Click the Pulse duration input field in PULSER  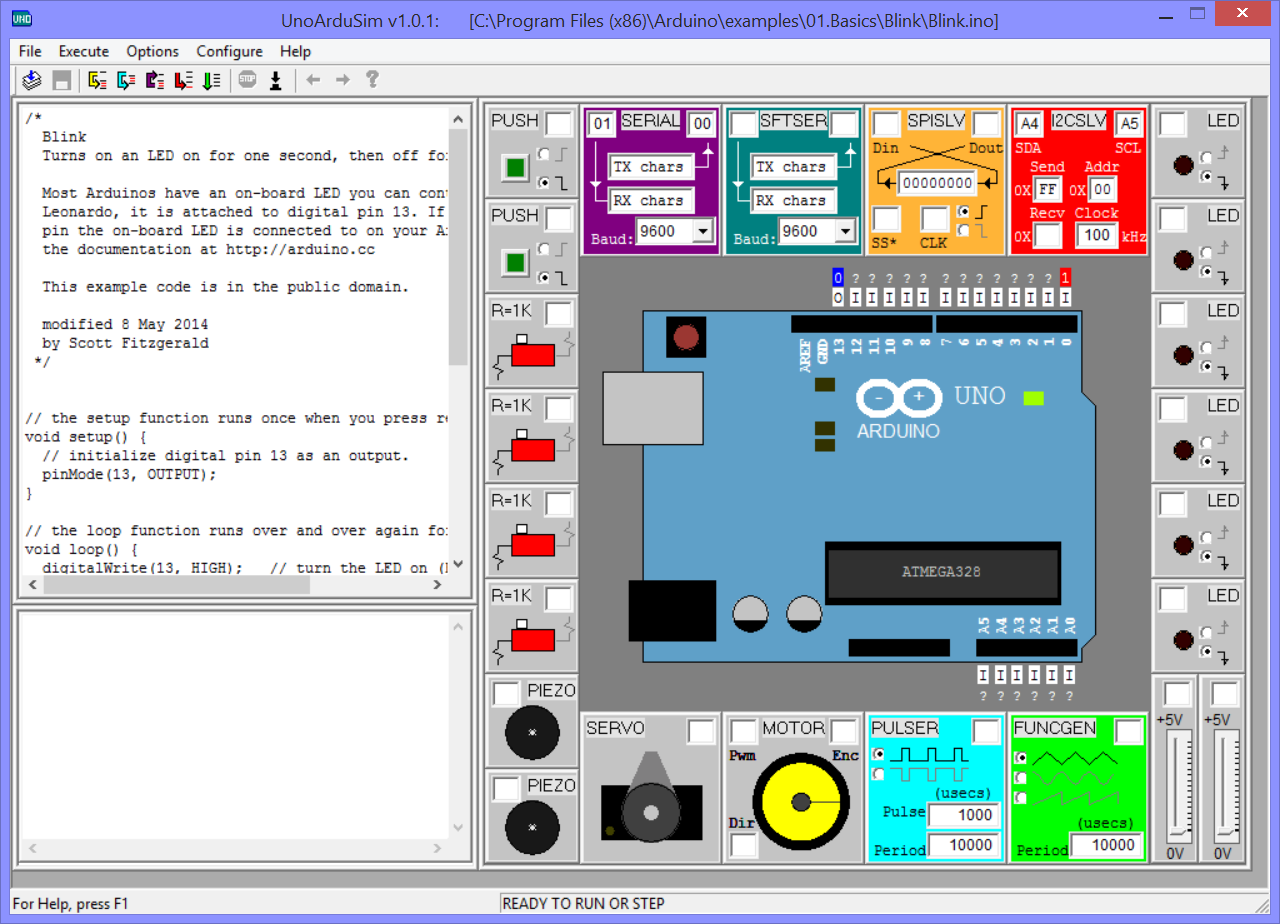(964, 815)
